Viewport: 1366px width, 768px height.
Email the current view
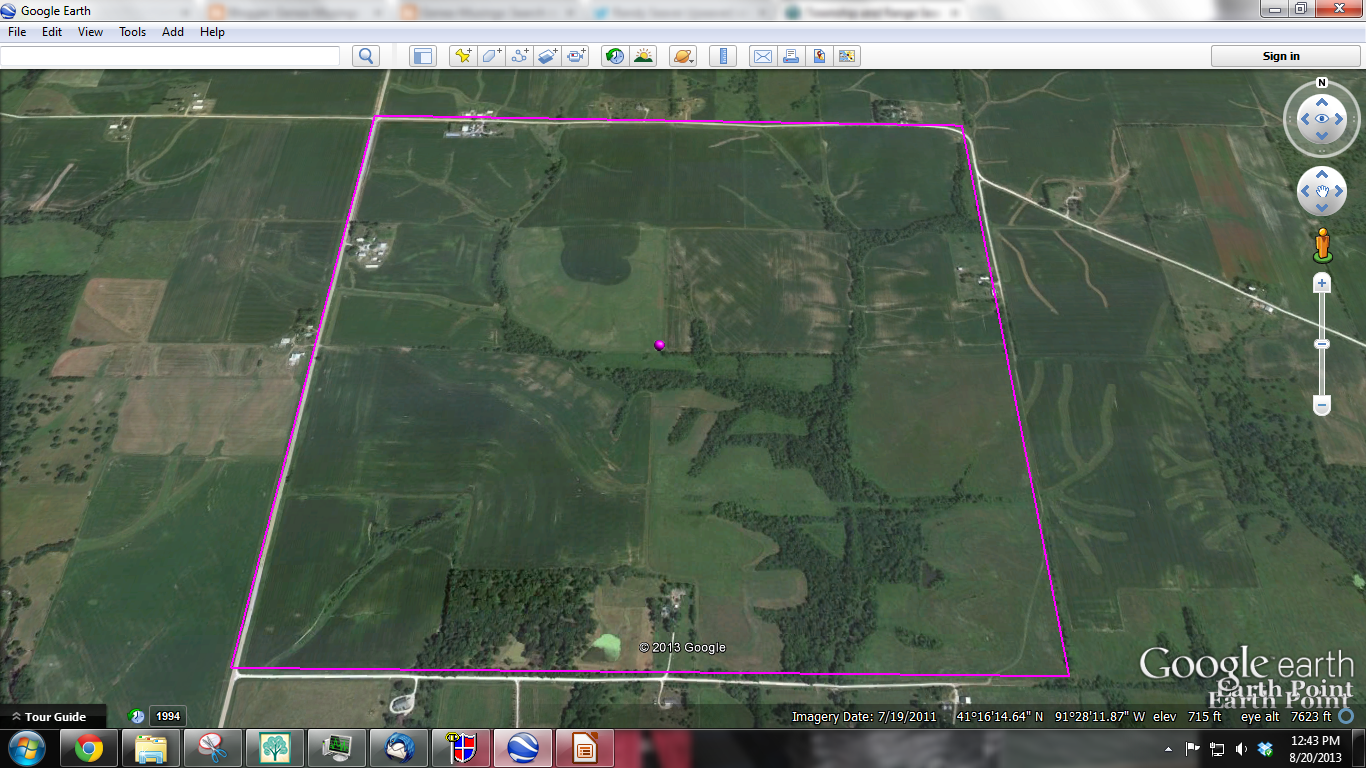[762, 56]
